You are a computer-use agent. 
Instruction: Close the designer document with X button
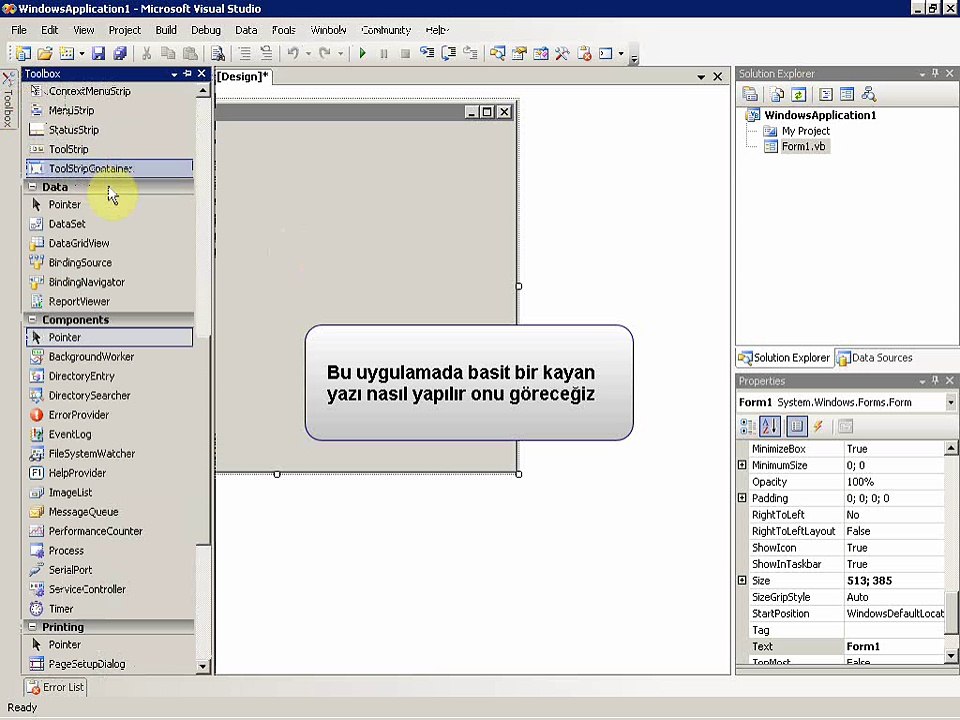[718, 77]
